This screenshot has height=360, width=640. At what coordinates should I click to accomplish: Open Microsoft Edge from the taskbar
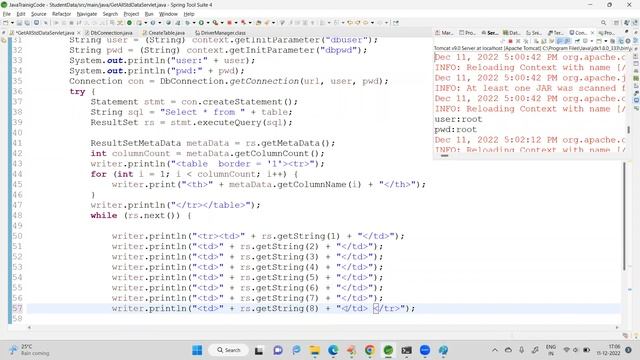(x=333, y=350)
